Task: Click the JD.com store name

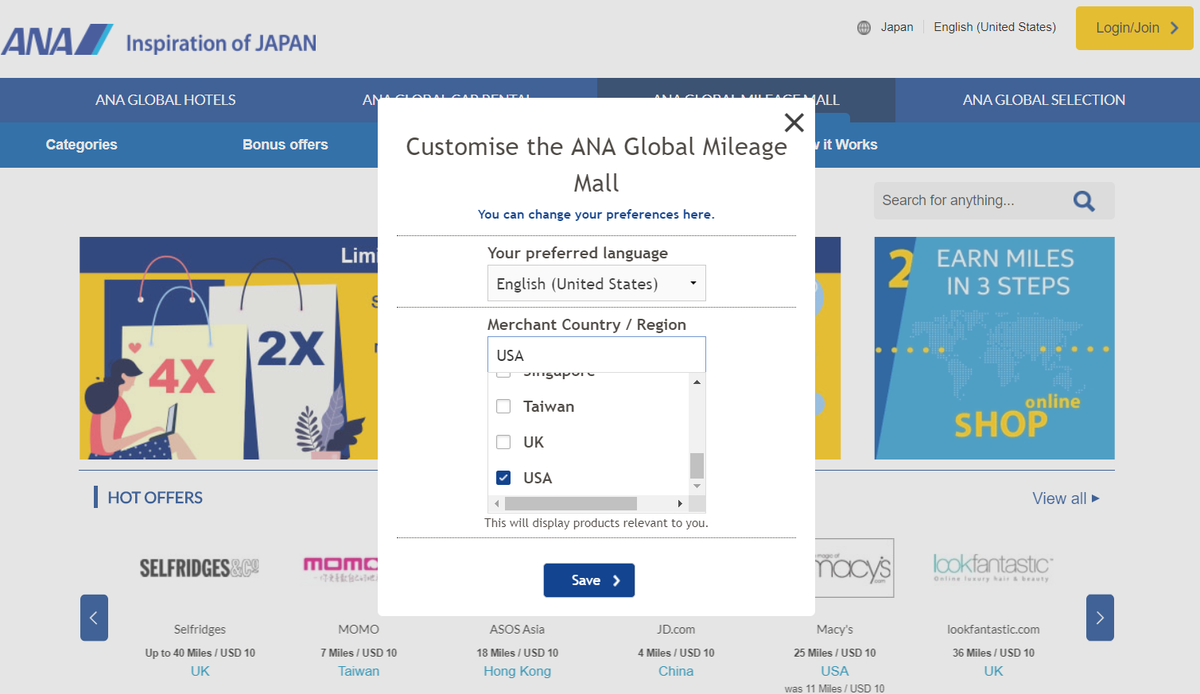Action: coord(676,630)
